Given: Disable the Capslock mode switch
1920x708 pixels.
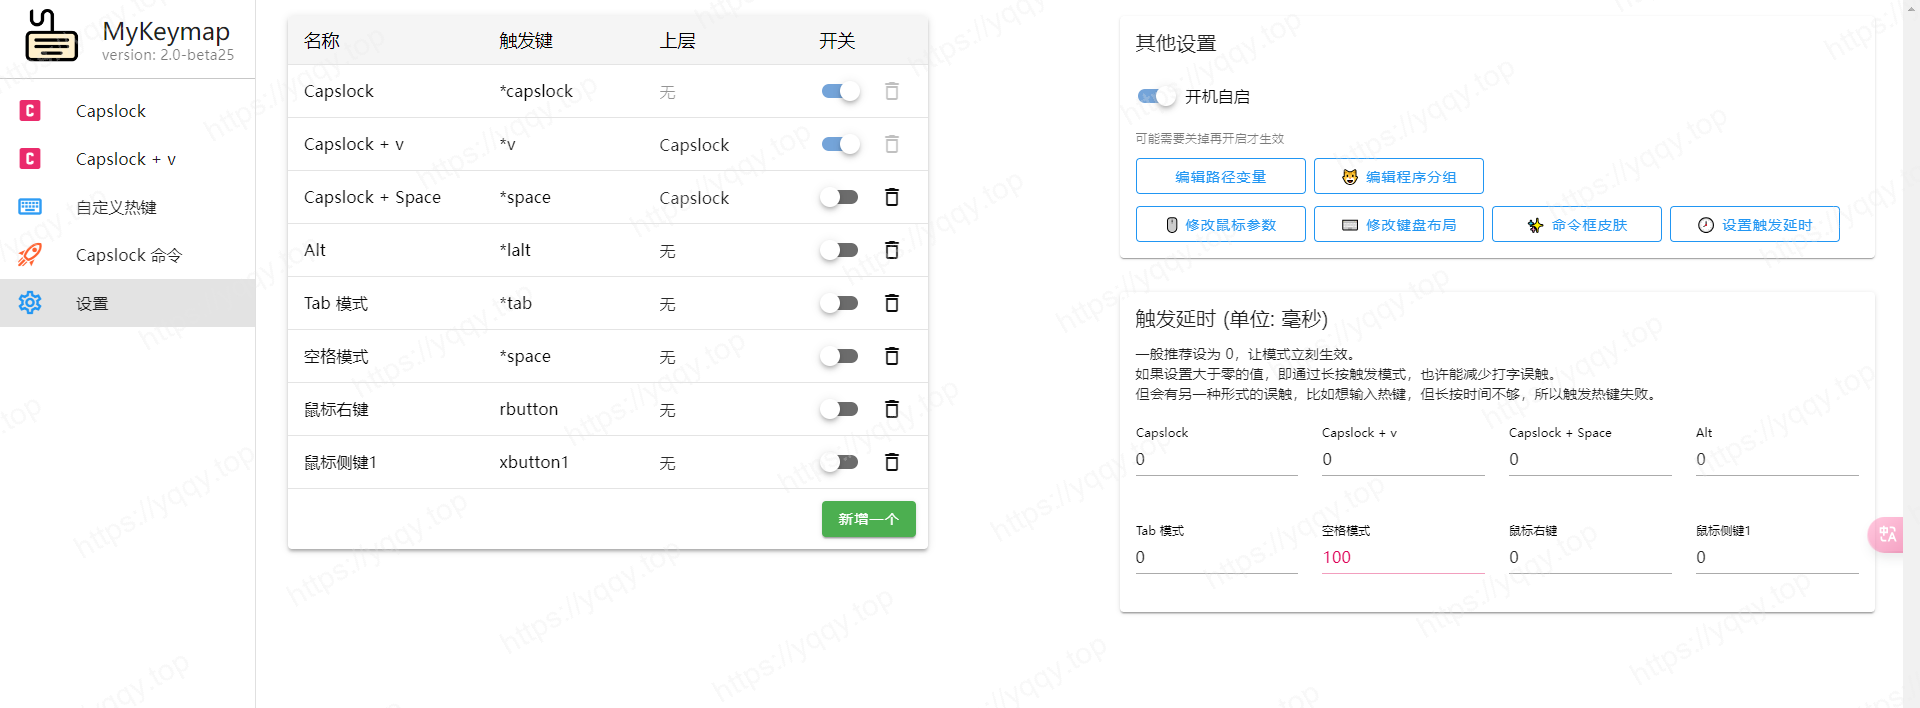Looking at the screenshot, I should pyautogui.click(x=840, y=91).
